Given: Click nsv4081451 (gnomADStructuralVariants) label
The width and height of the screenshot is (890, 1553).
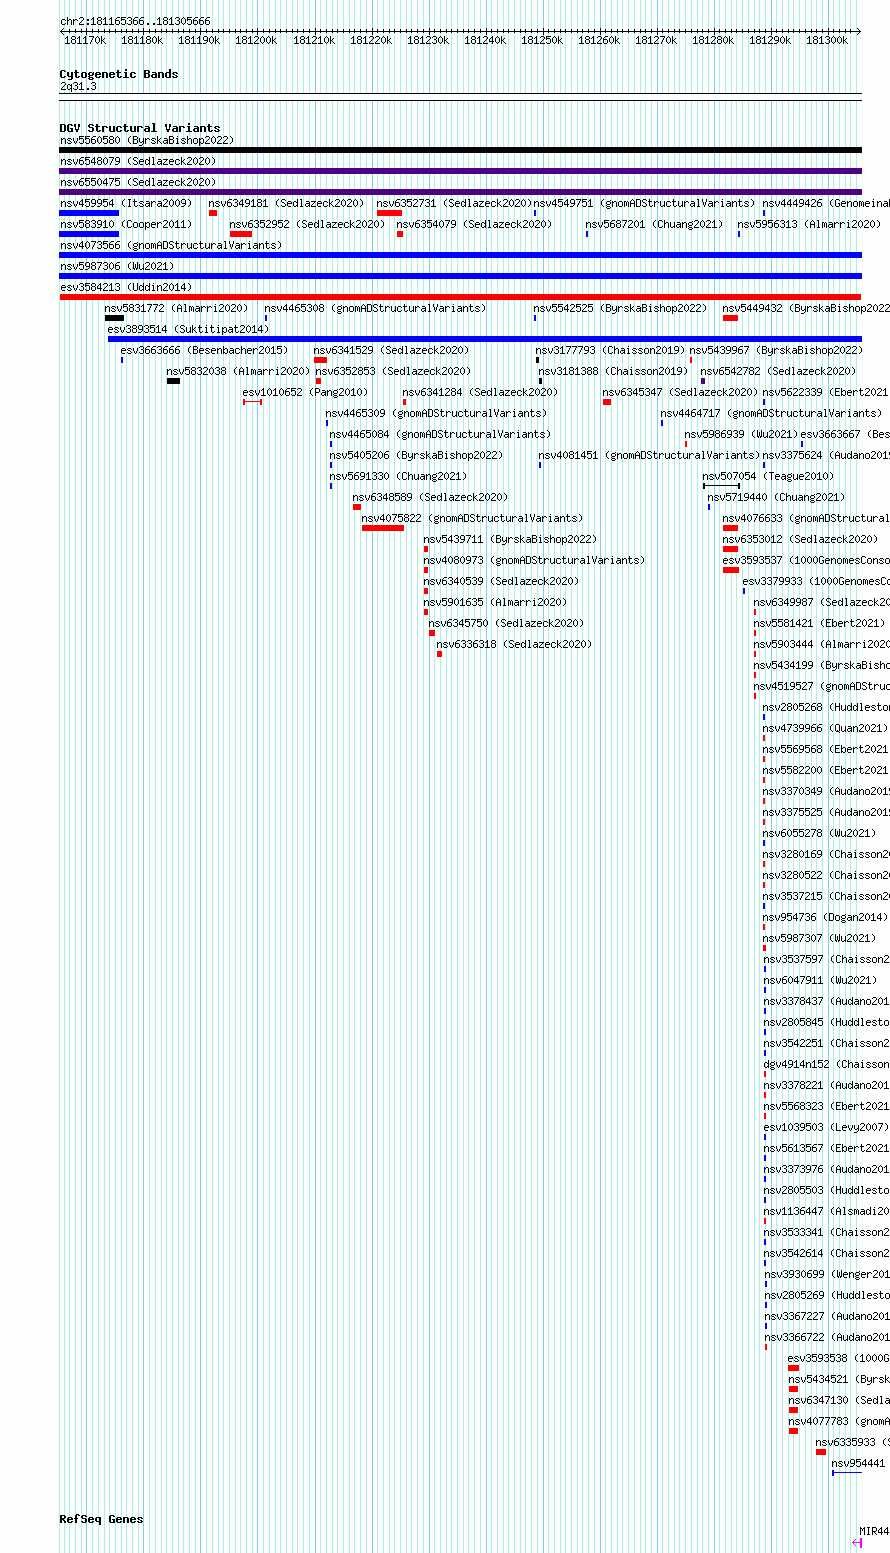Looking at the screenshot, I should pyautogui.click(x=650, y=456).
